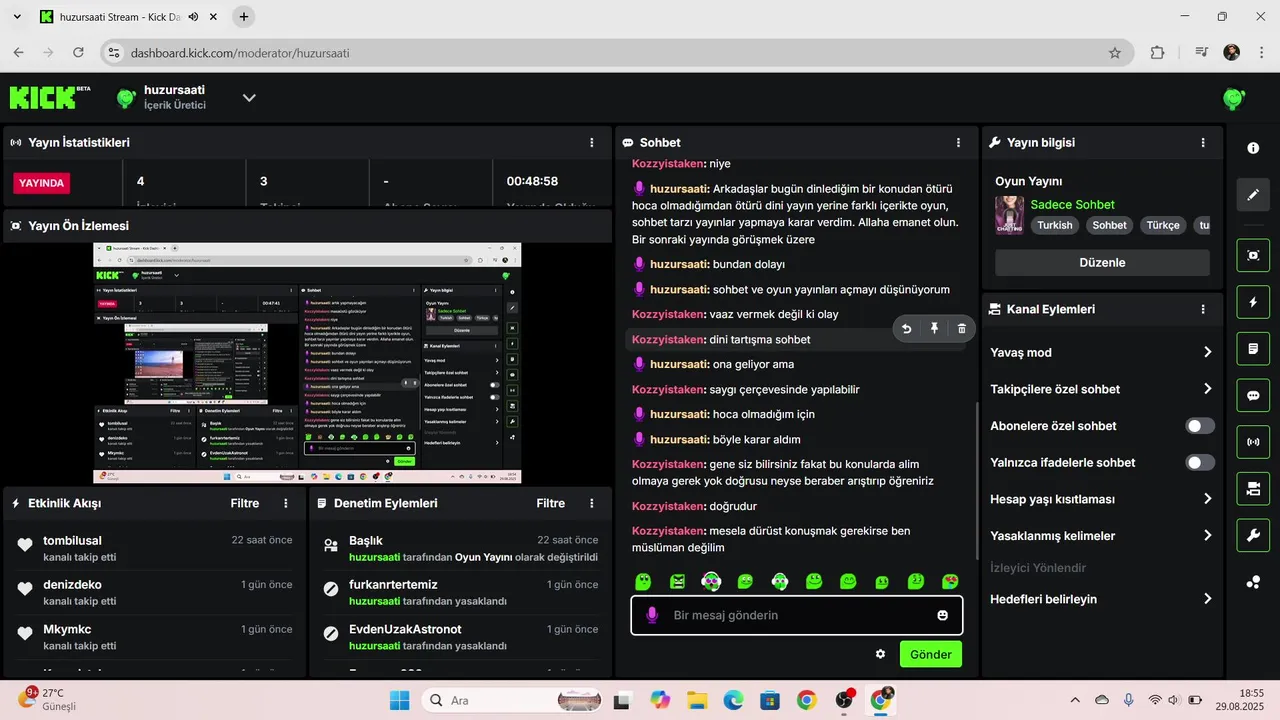Open the Denetim Eylemleri three-dot menu
This screenshot has height=720, width=1280.
click(592, 504)
